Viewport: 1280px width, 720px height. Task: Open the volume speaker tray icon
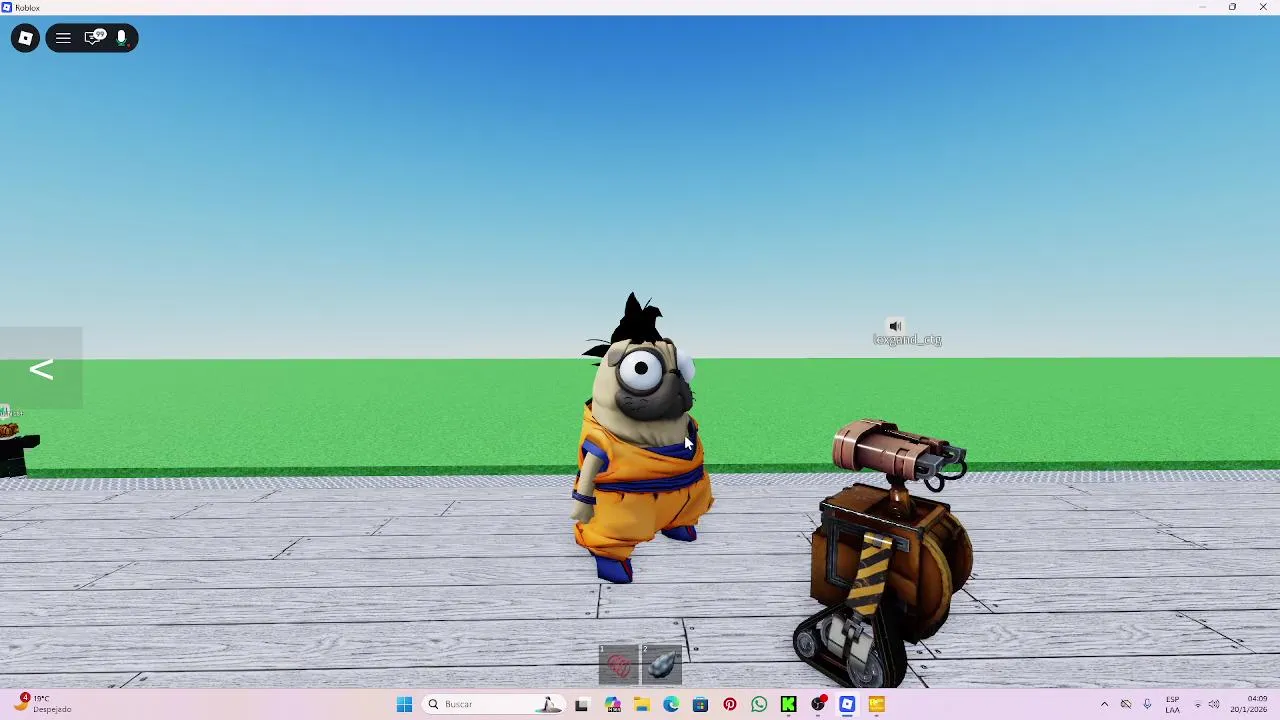tap(1214, 704)
